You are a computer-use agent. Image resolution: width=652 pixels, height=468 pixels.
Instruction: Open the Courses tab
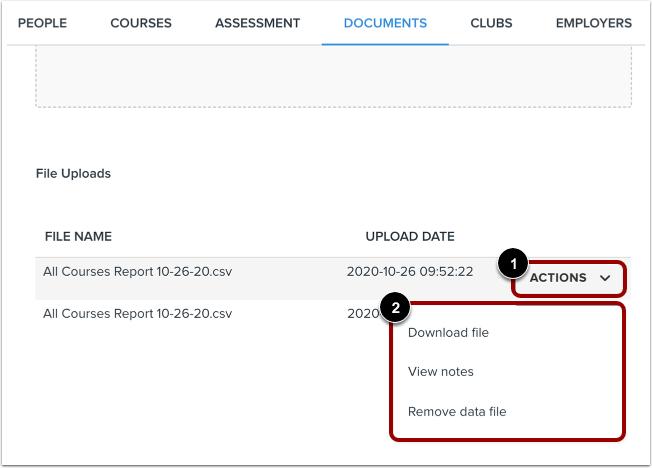coord(141,23)
